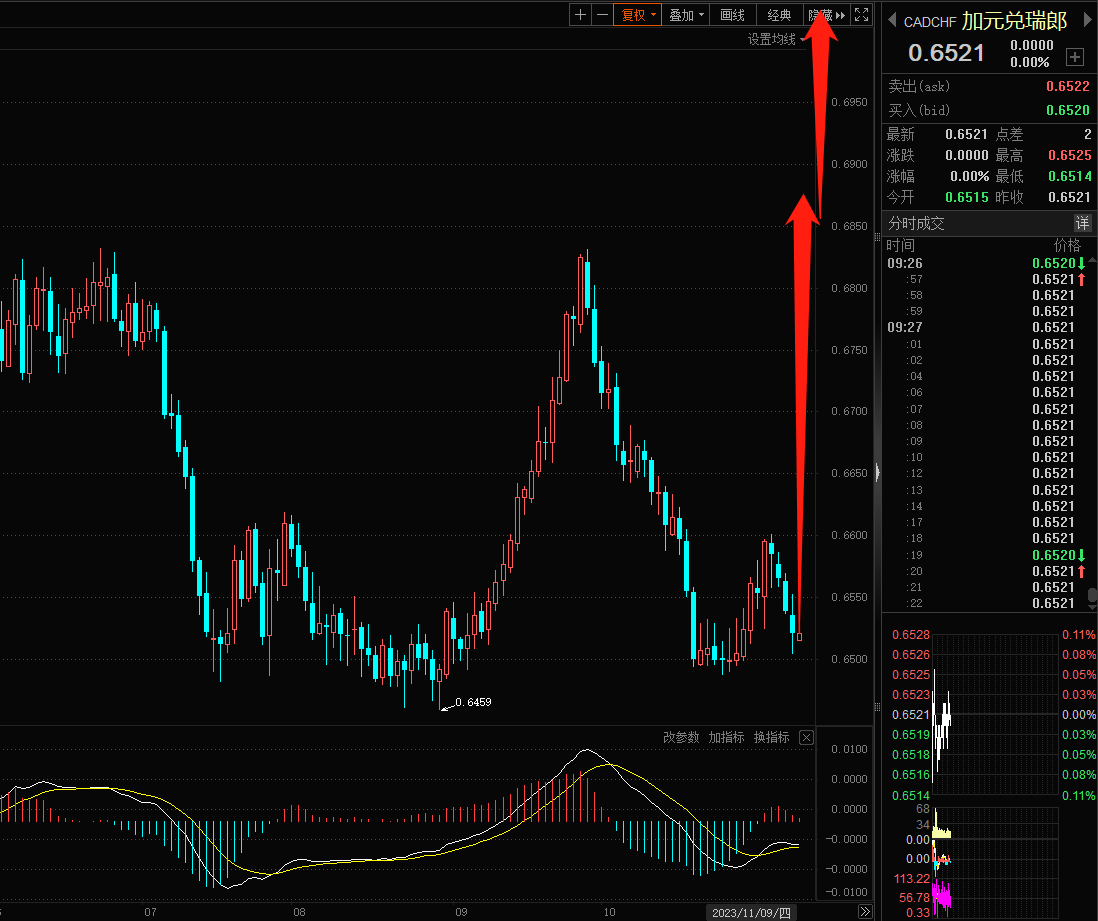Go to next symbol arrow after 加元兑瑞郎
The image size is (1098, 921).
point(1087,20)
